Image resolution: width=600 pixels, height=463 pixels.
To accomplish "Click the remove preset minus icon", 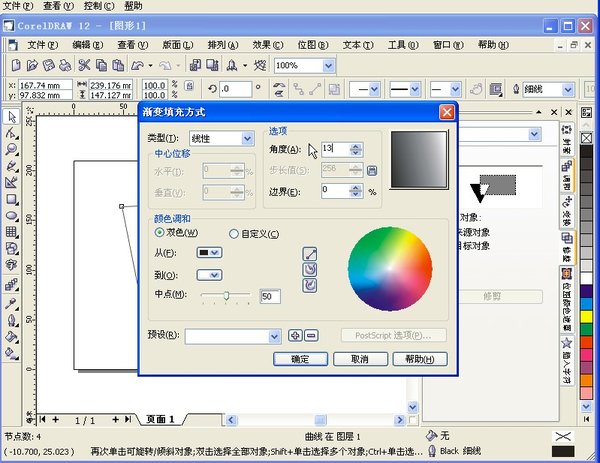I will (311, 335).
